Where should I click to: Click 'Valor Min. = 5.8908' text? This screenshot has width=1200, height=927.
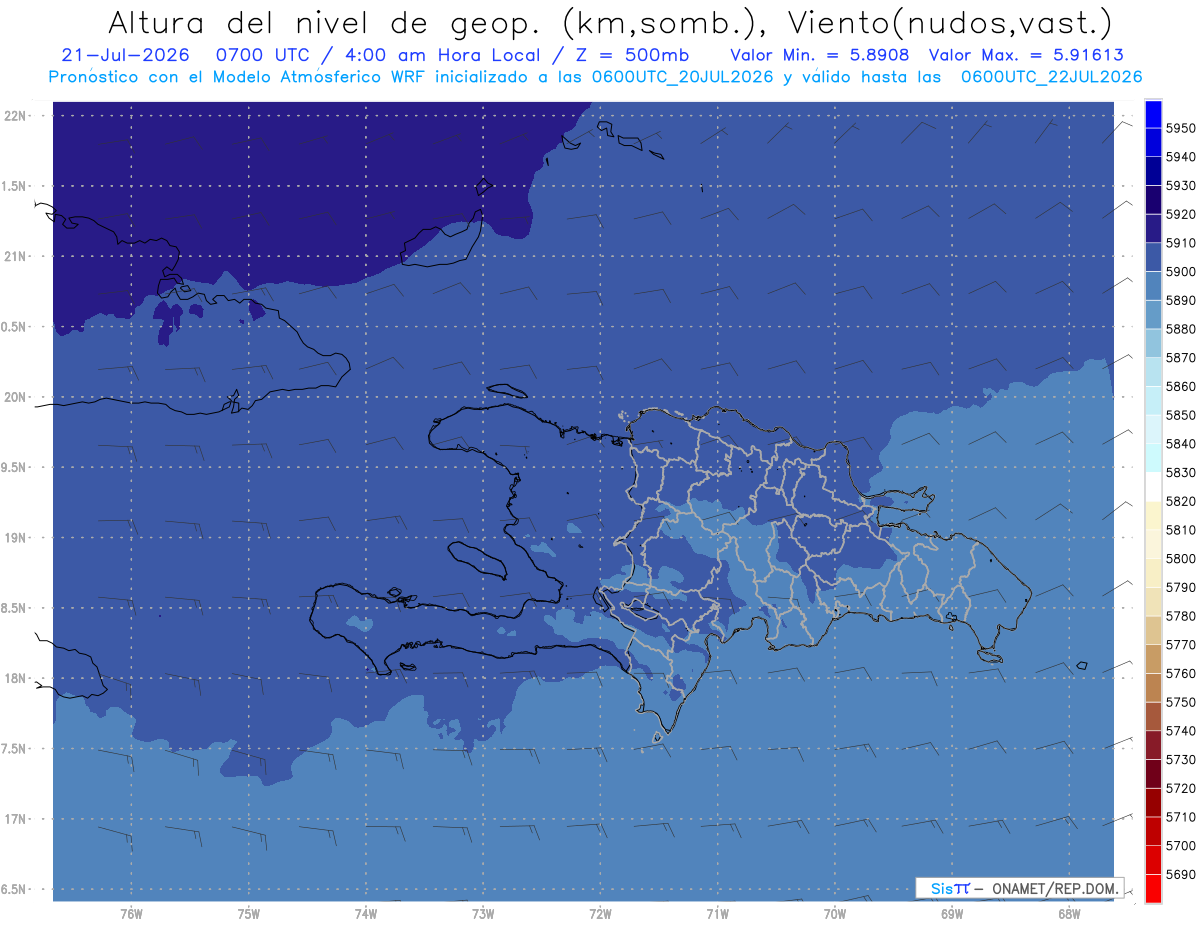pos(820,56)
